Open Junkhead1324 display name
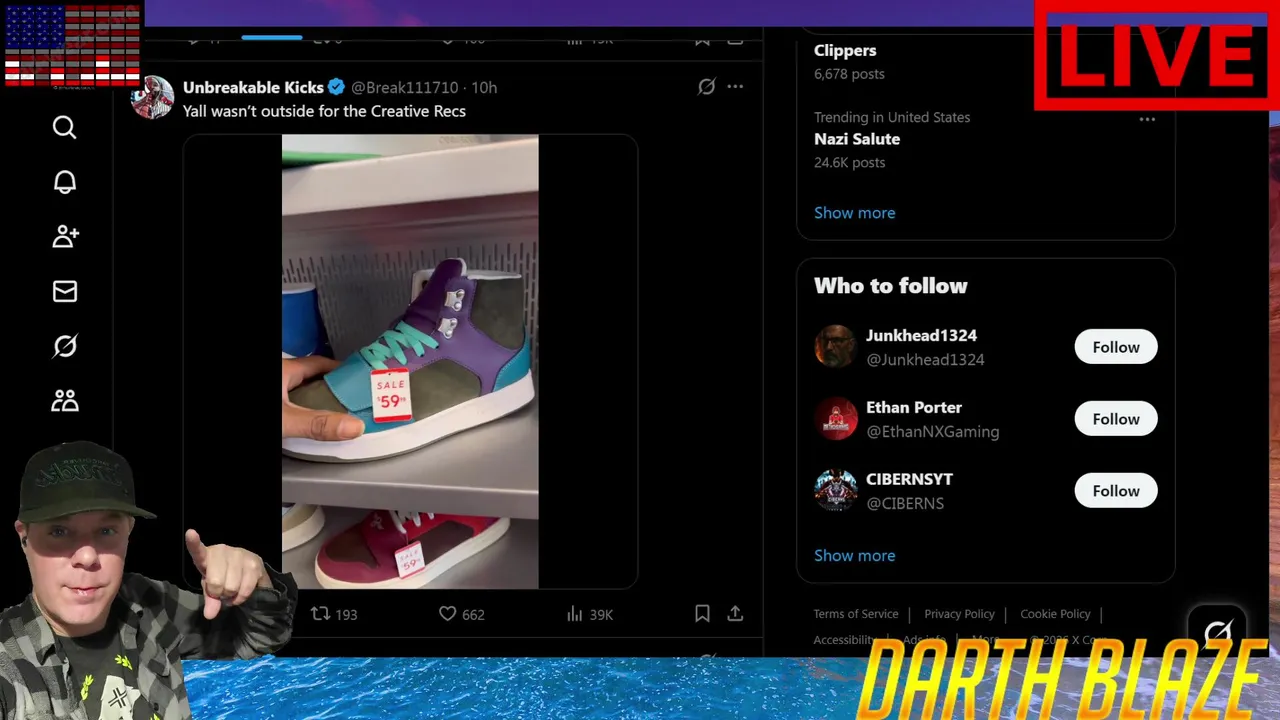The image size is (1280, 720). [x=921, y=335]
